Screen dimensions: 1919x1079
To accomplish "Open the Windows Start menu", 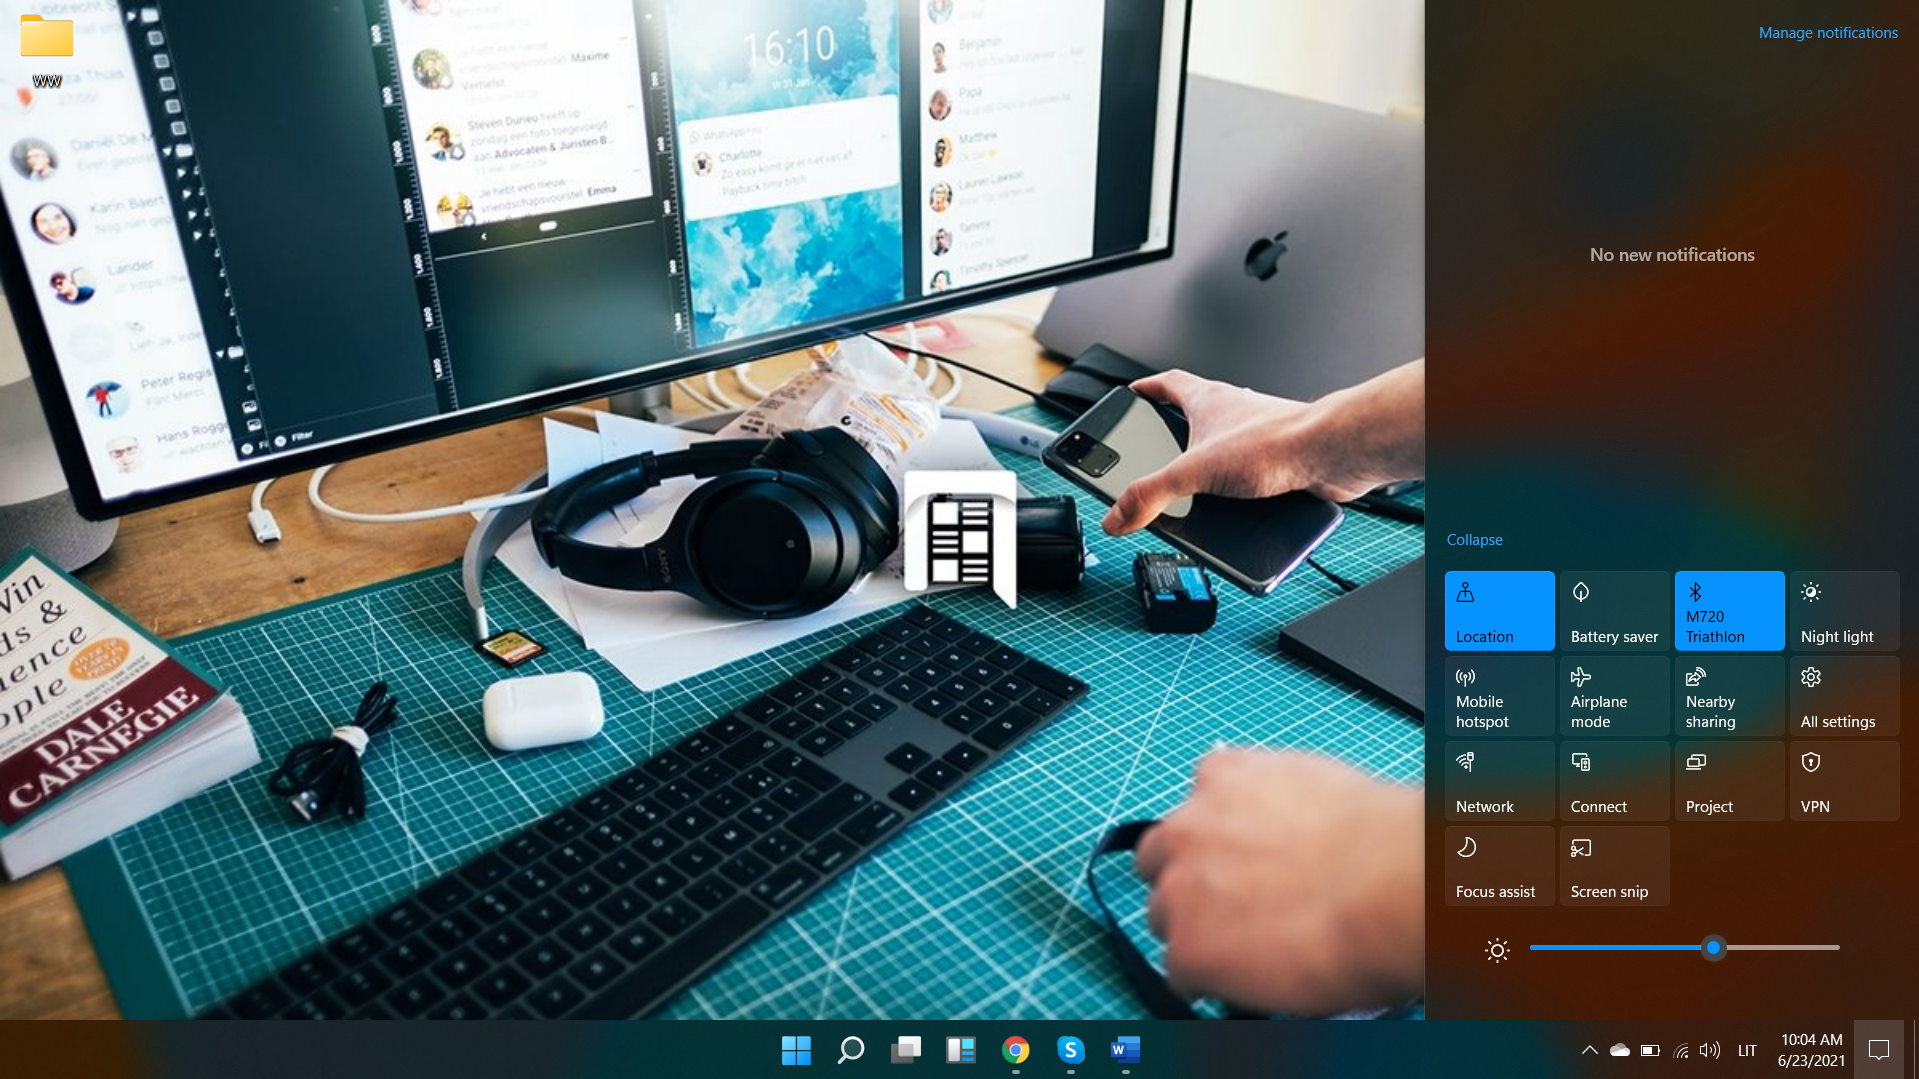I will 796,1050.
